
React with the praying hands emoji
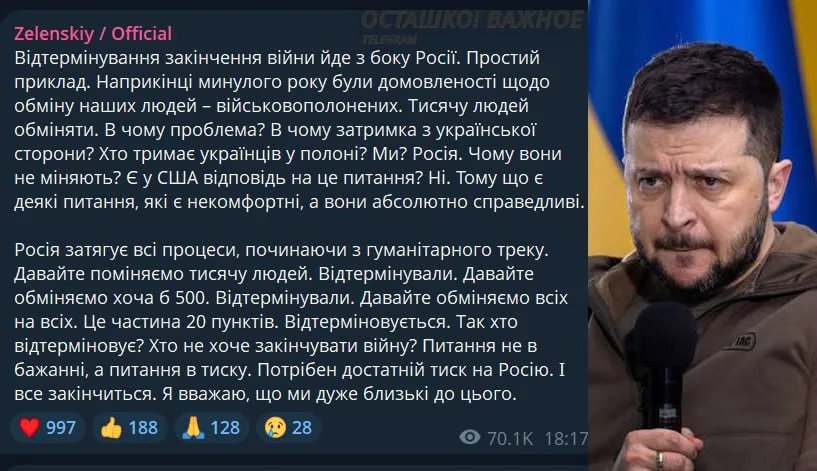coord(194,428)
